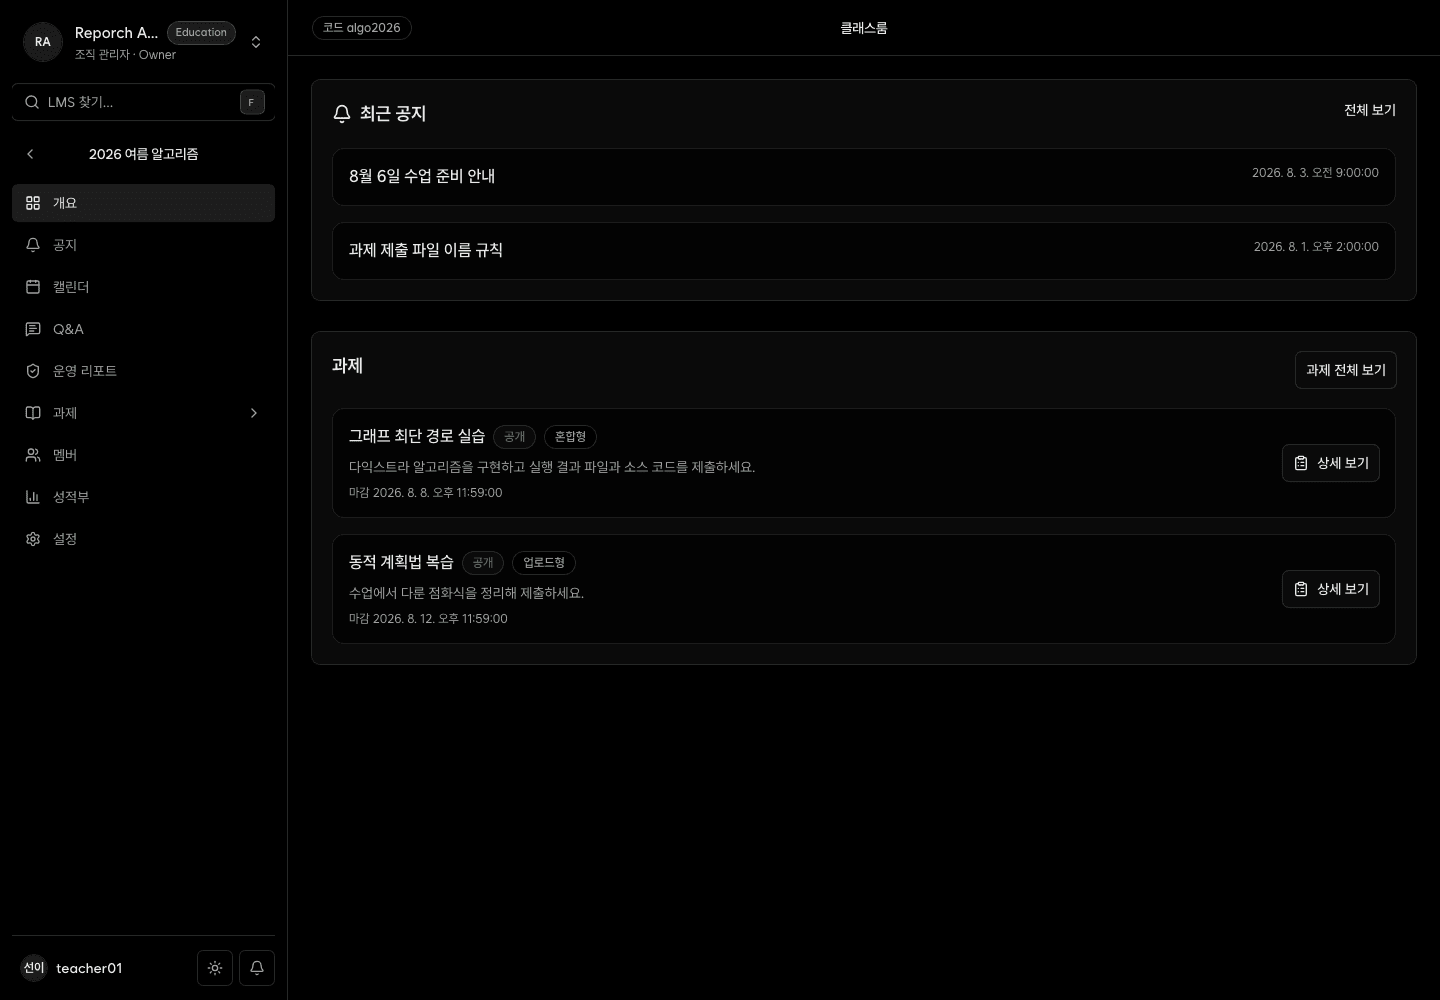Image resolution: width=1440 pixels, height=1000 pixels.
Task: Click 전체 보기 in 최근 공지
Action: [x=1370, y=110]
